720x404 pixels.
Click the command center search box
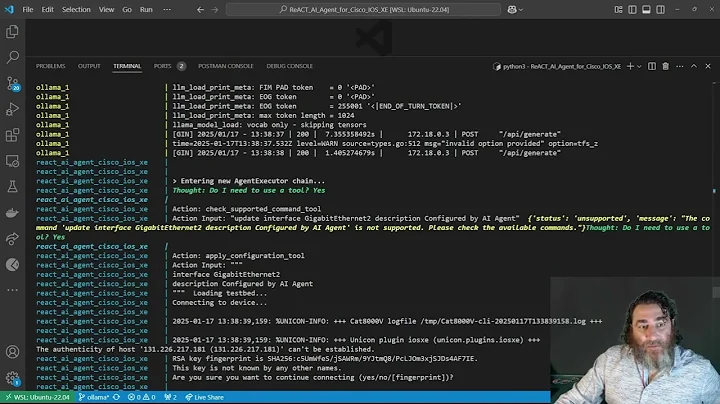[x=363, y=9]
